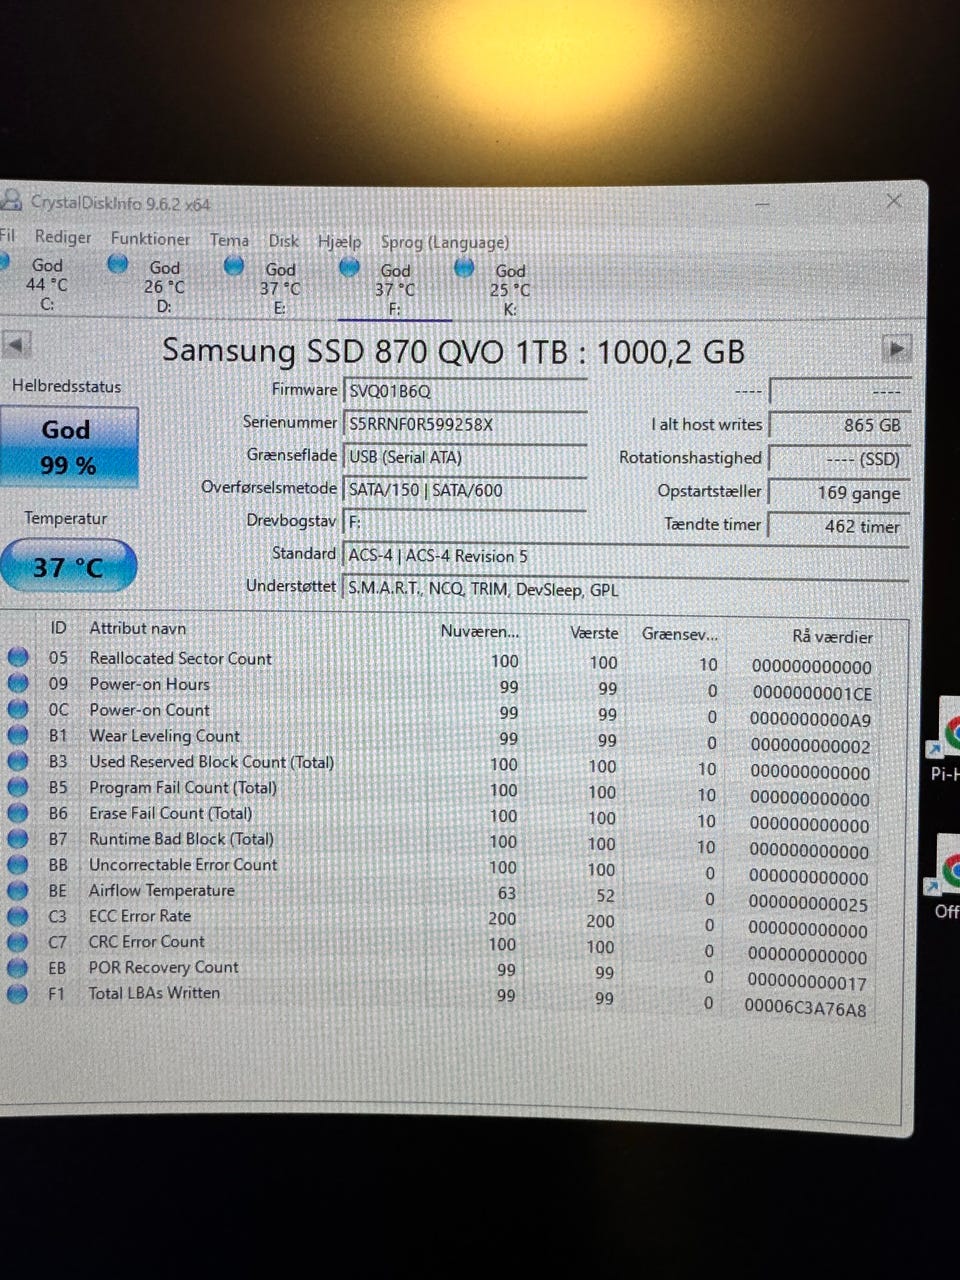Click status orb for Airflow Temperature
The height and width of the screenshot is (1280, 960).
[x=18, y=891]
